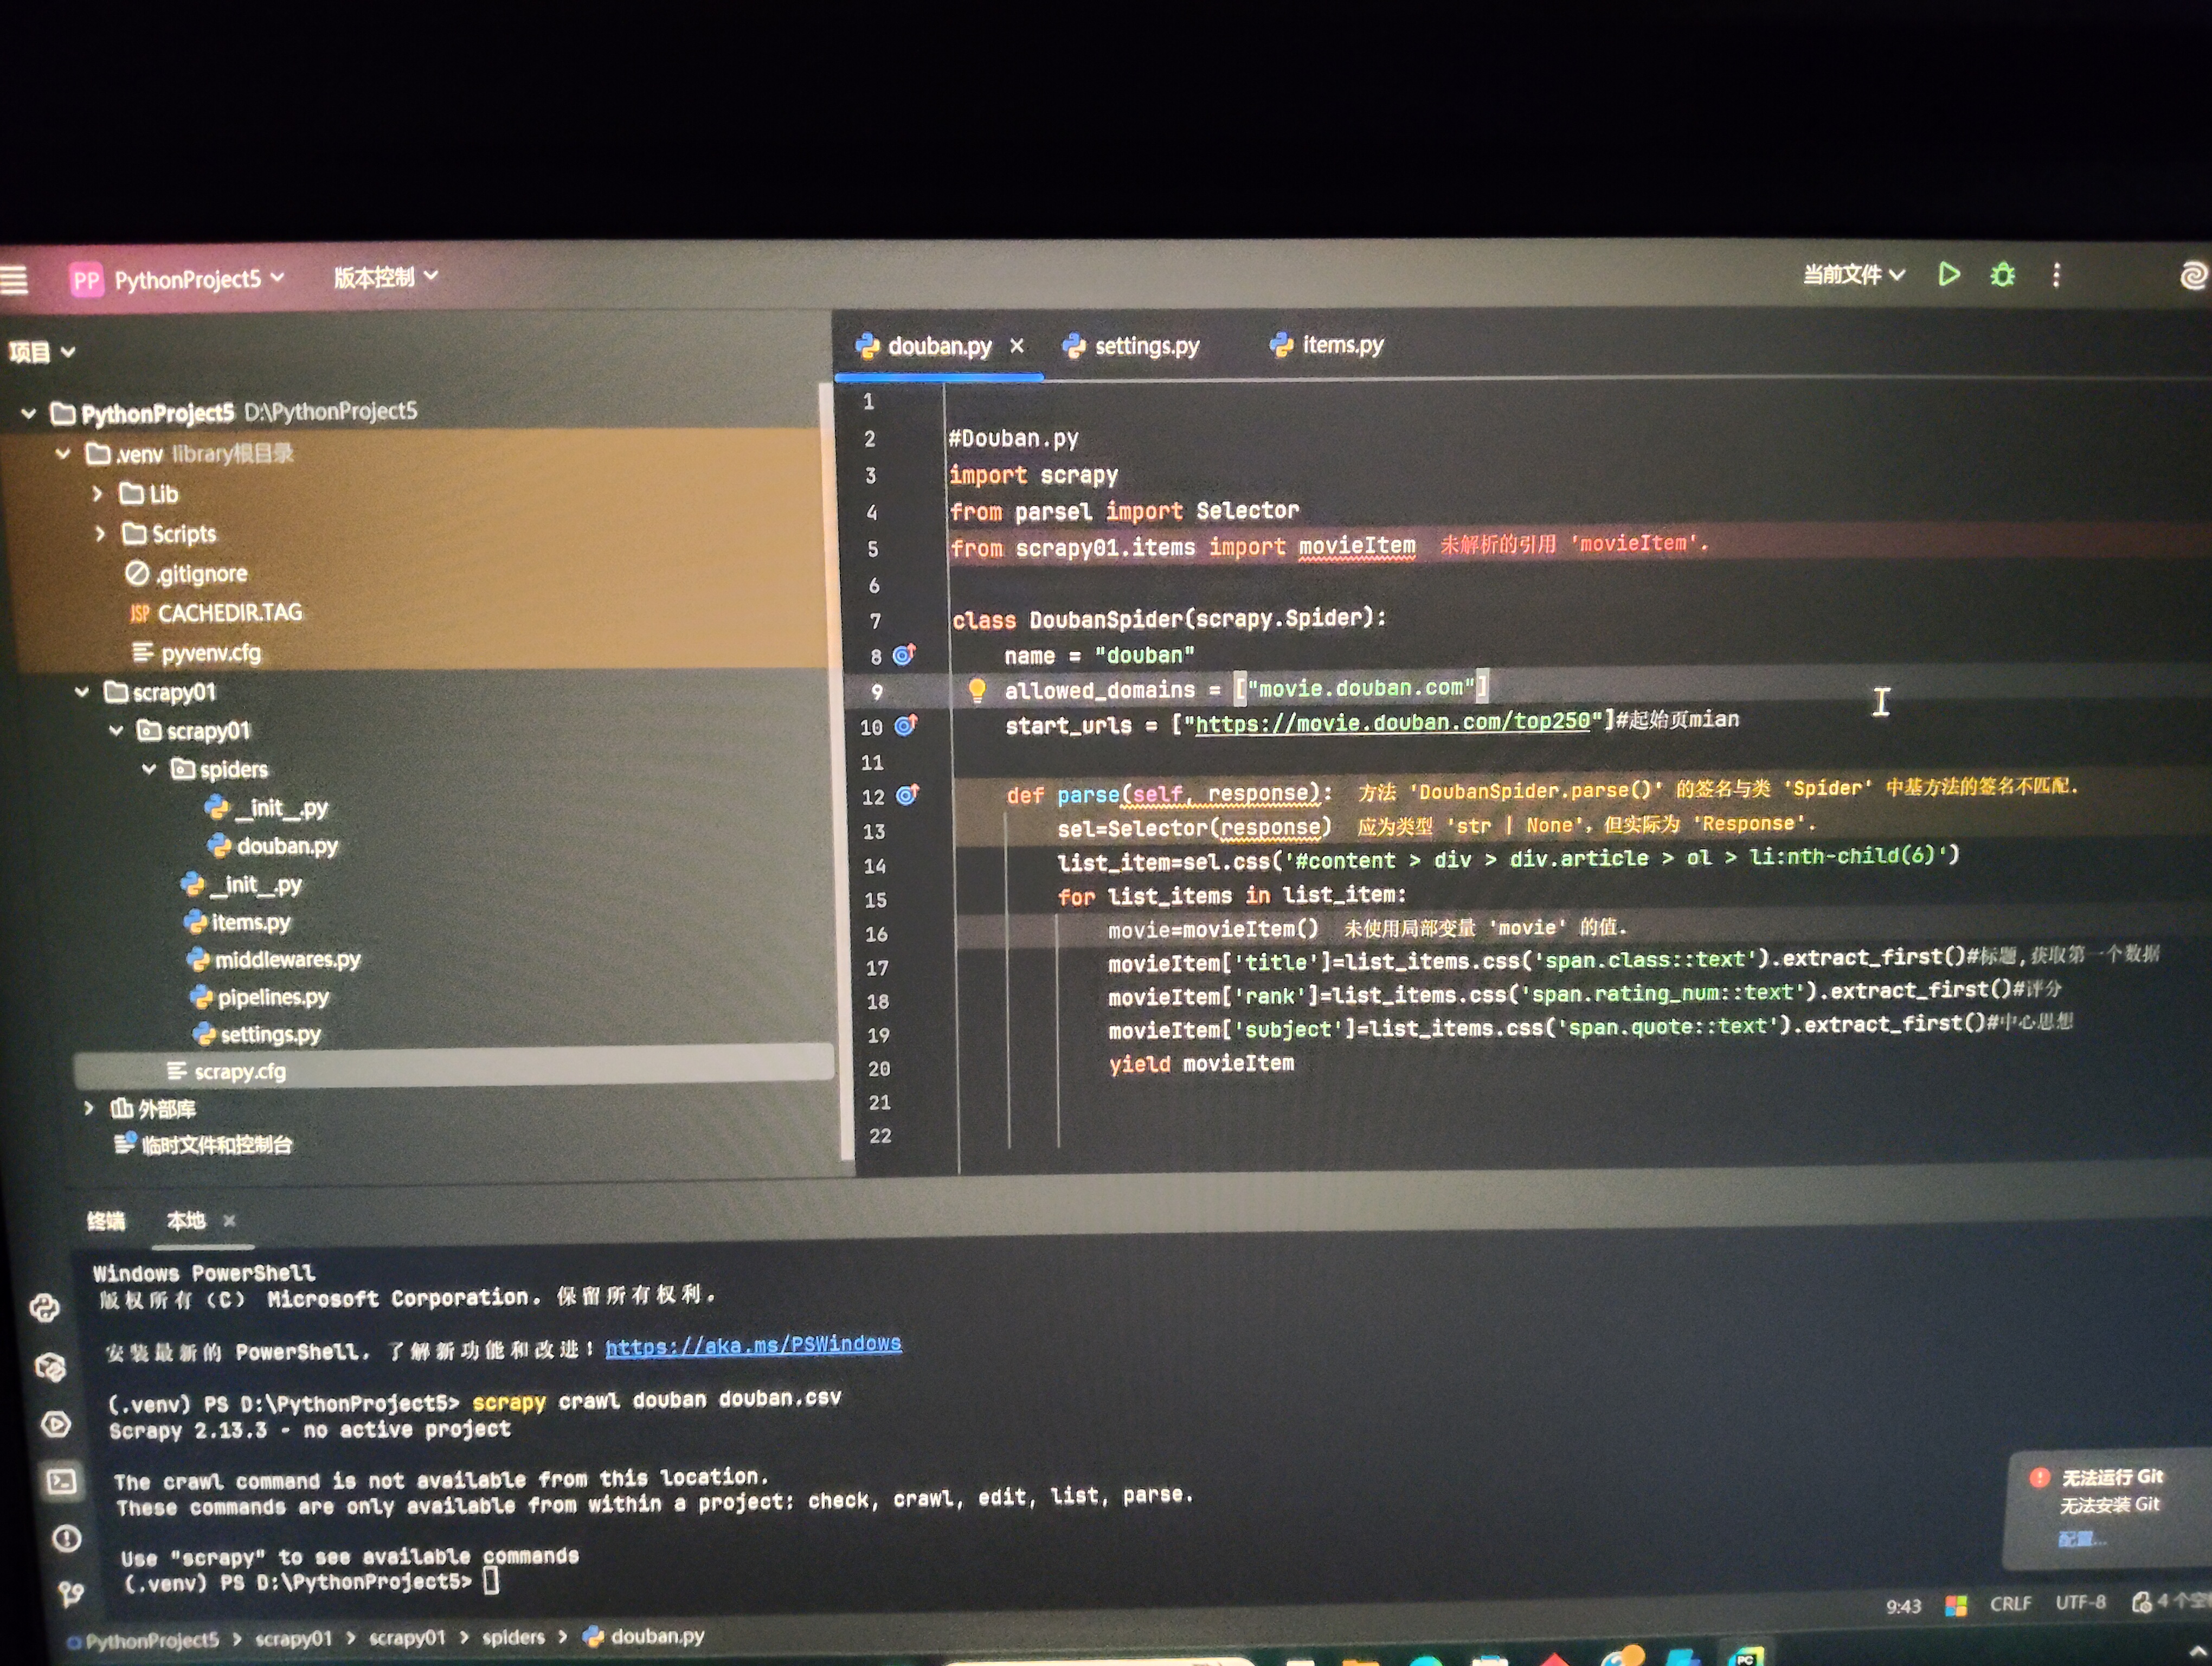Click the Run (play) button in toolbar
This screenshot has width=2212, height=1666.
[1948, 274]
